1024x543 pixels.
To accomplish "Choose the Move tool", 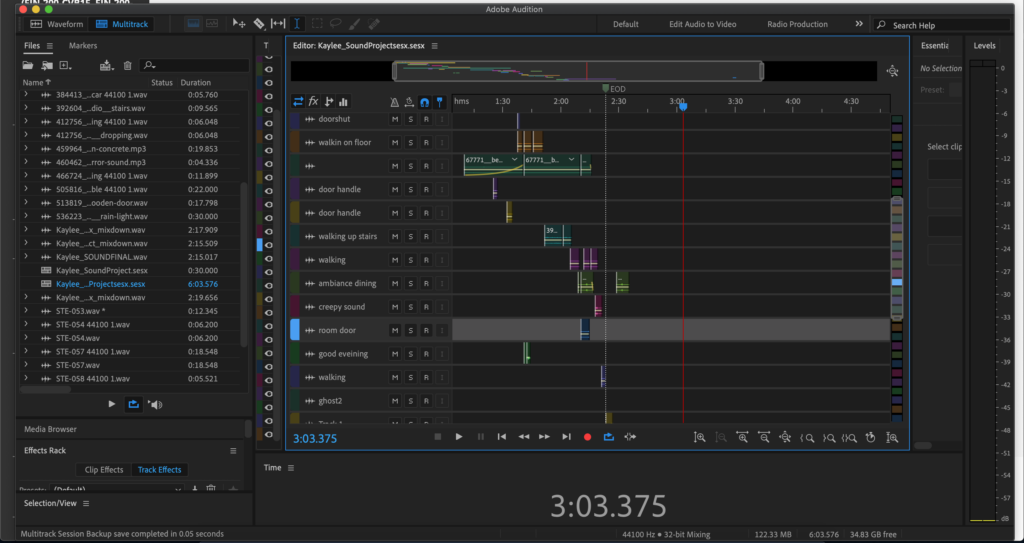I will pyautogui.click(x=239, y=23).
